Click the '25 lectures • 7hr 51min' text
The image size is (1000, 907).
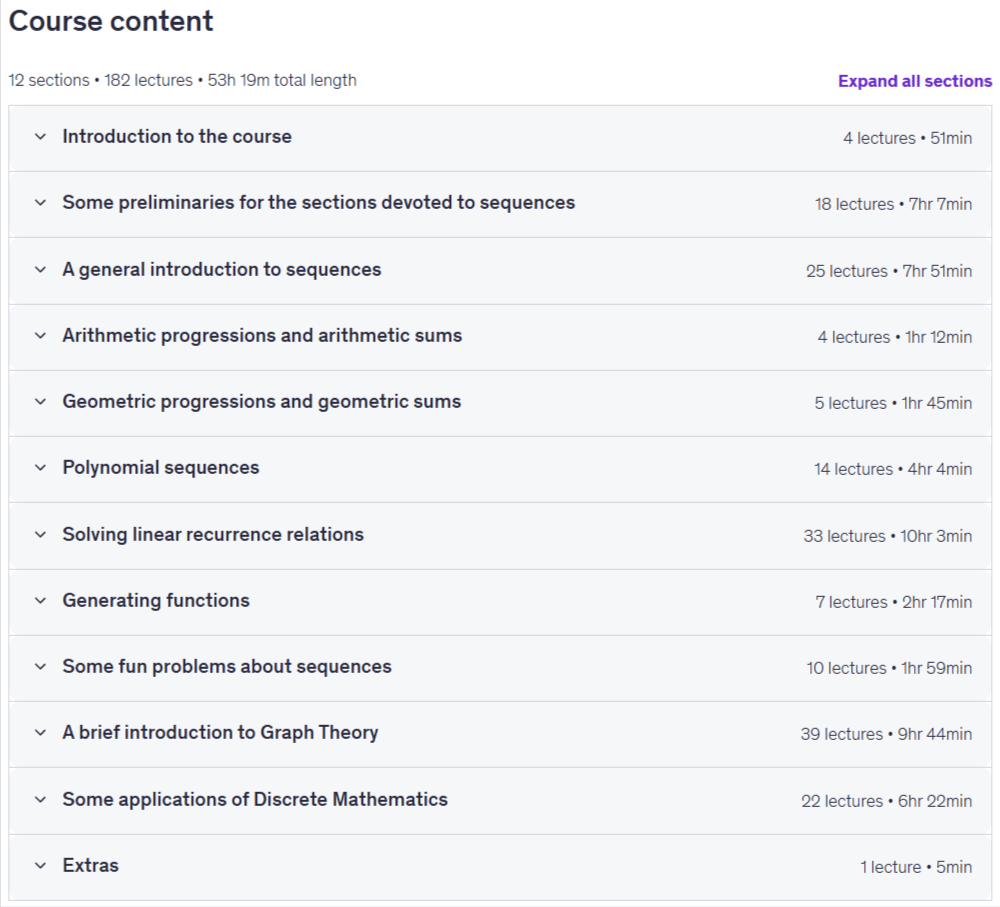click(x=889, y=272)
